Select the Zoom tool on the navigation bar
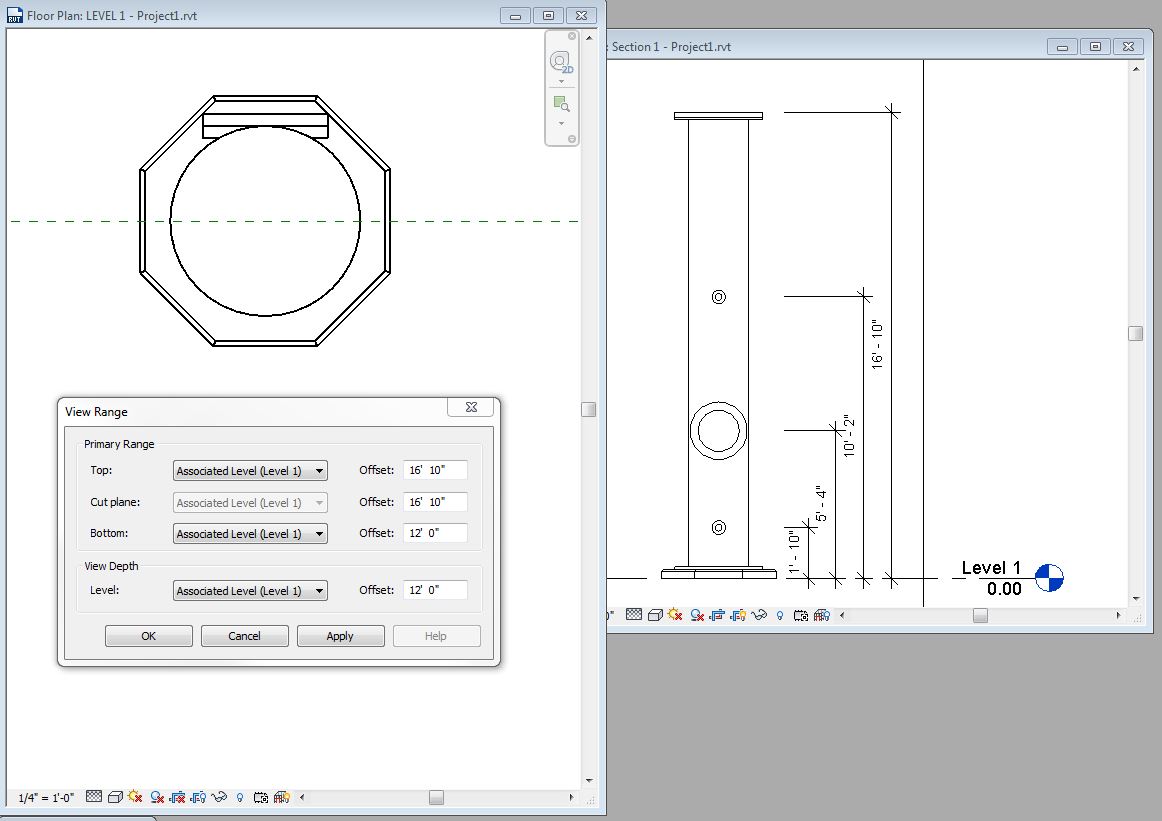Screen dimensions: 1162x821 tap(560, 103)
